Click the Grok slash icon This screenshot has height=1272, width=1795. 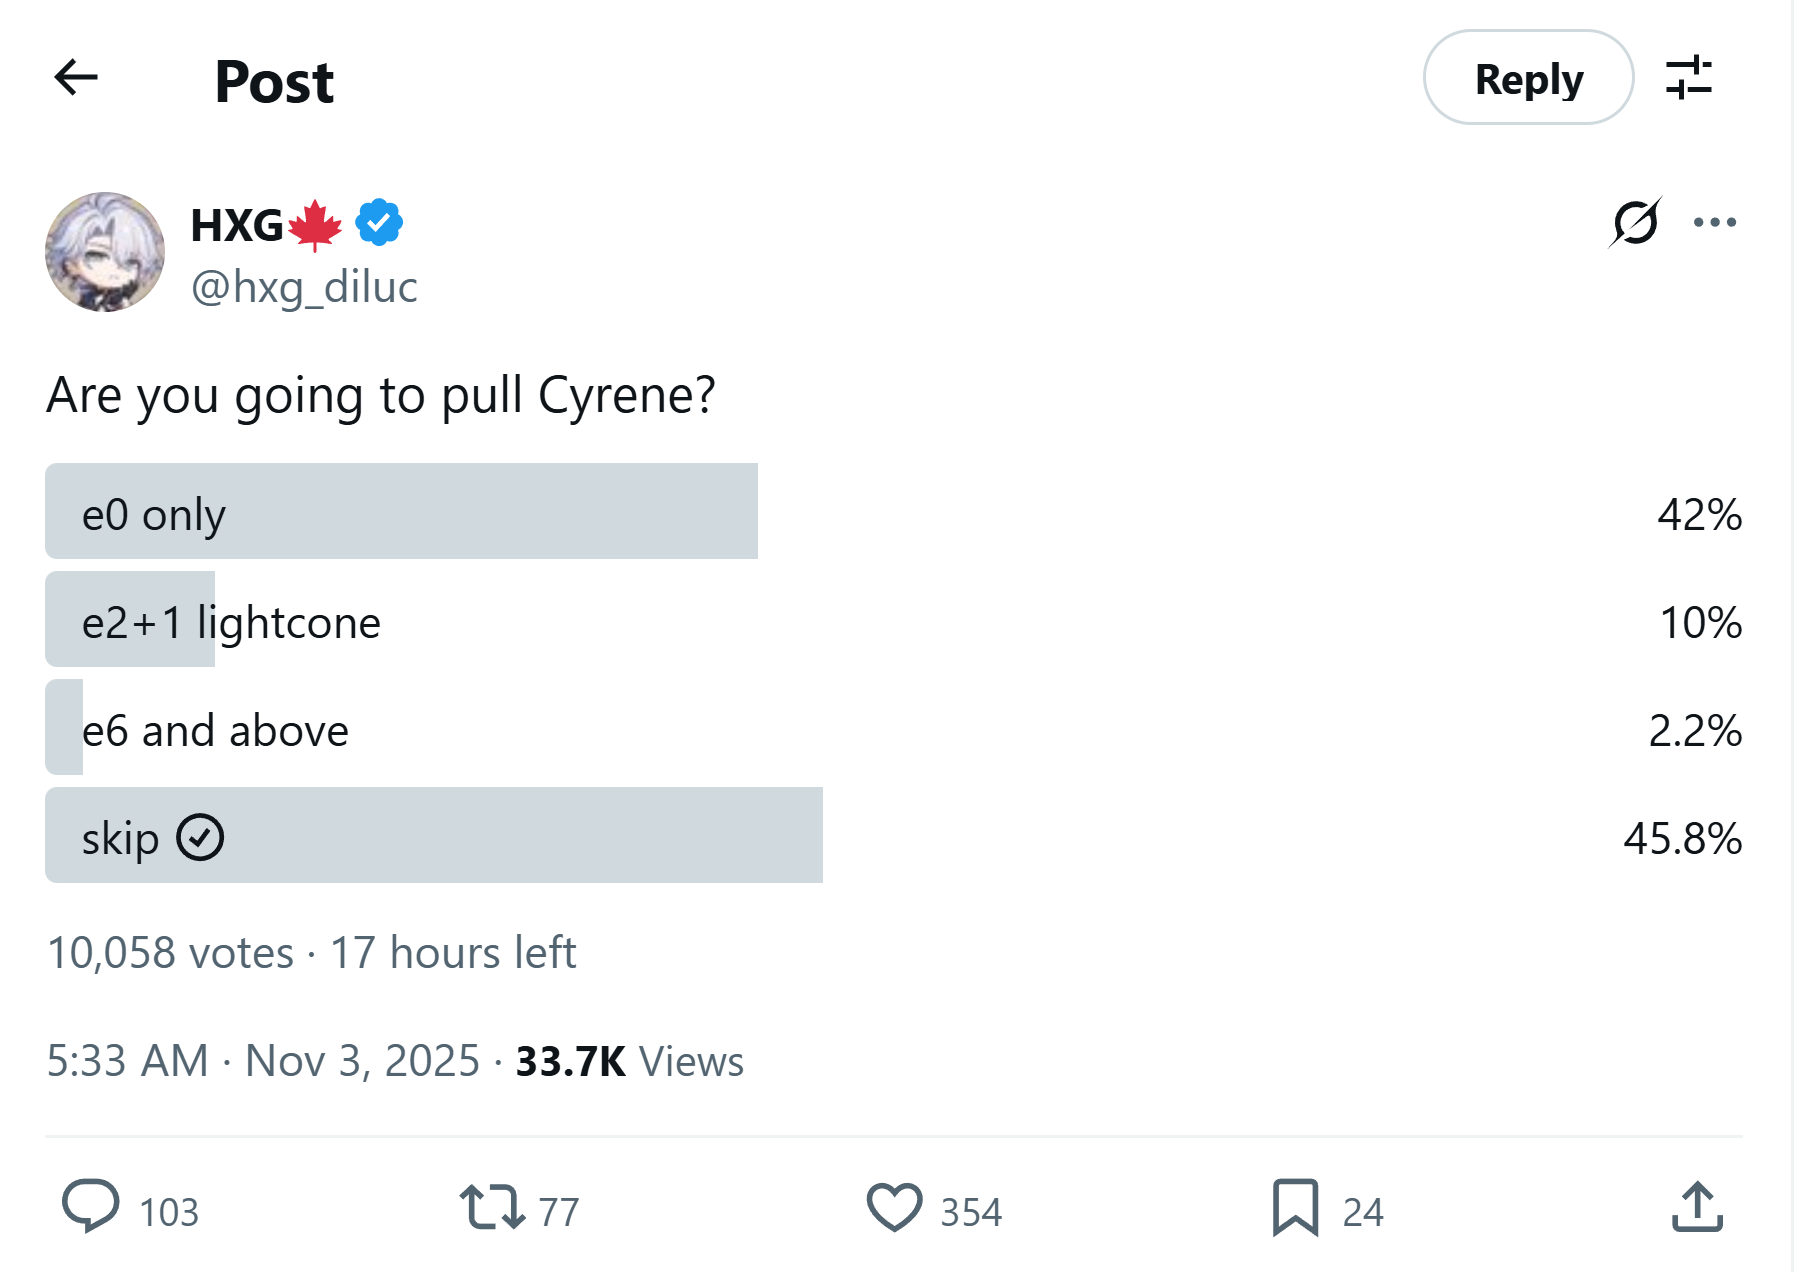[1635, 222]
